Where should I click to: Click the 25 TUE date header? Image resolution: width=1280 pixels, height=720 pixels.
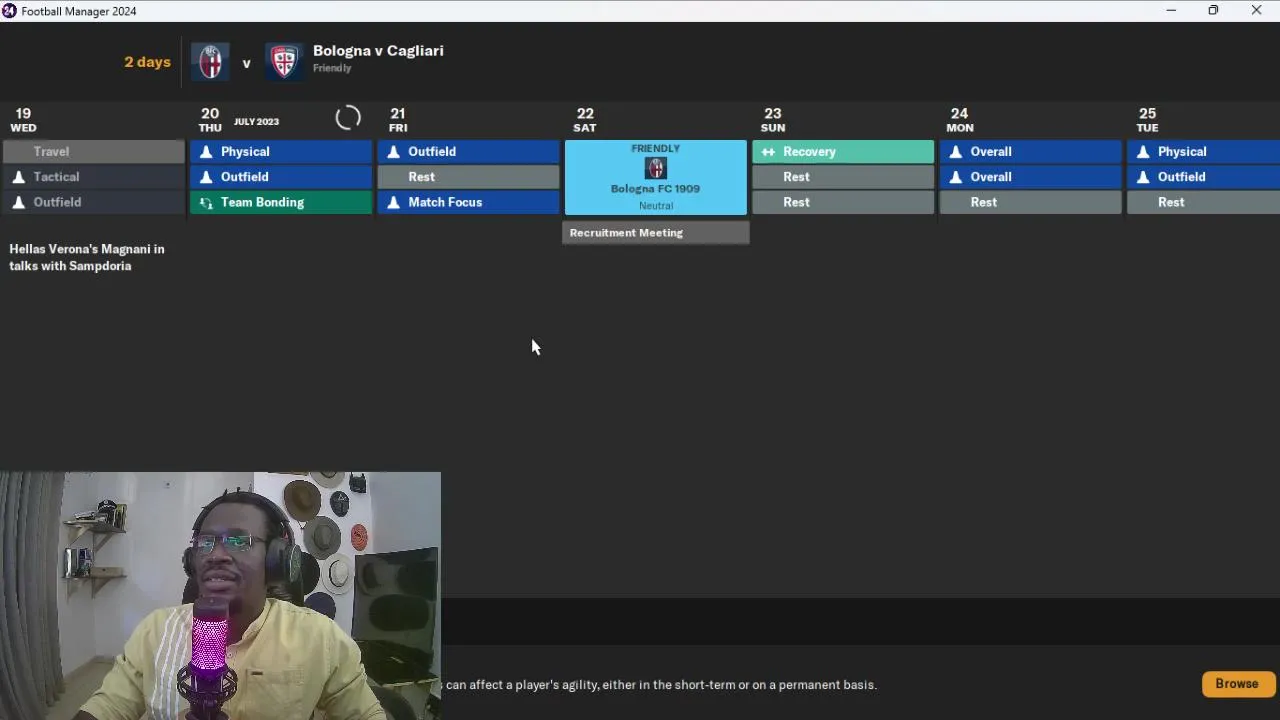(1147, 120)
